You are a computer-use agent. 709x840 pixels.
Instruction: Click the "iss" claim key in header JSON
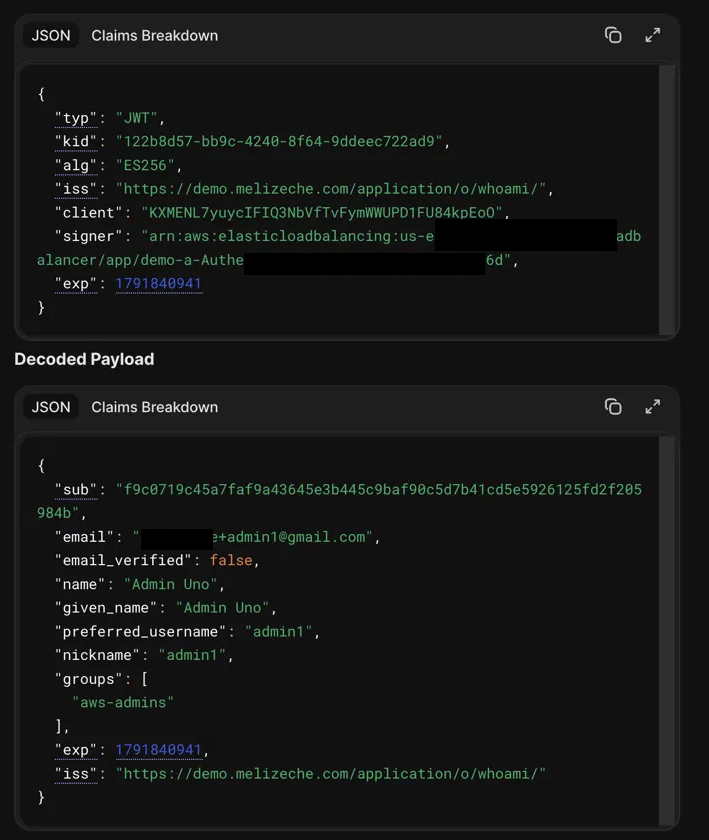(76, 189)
